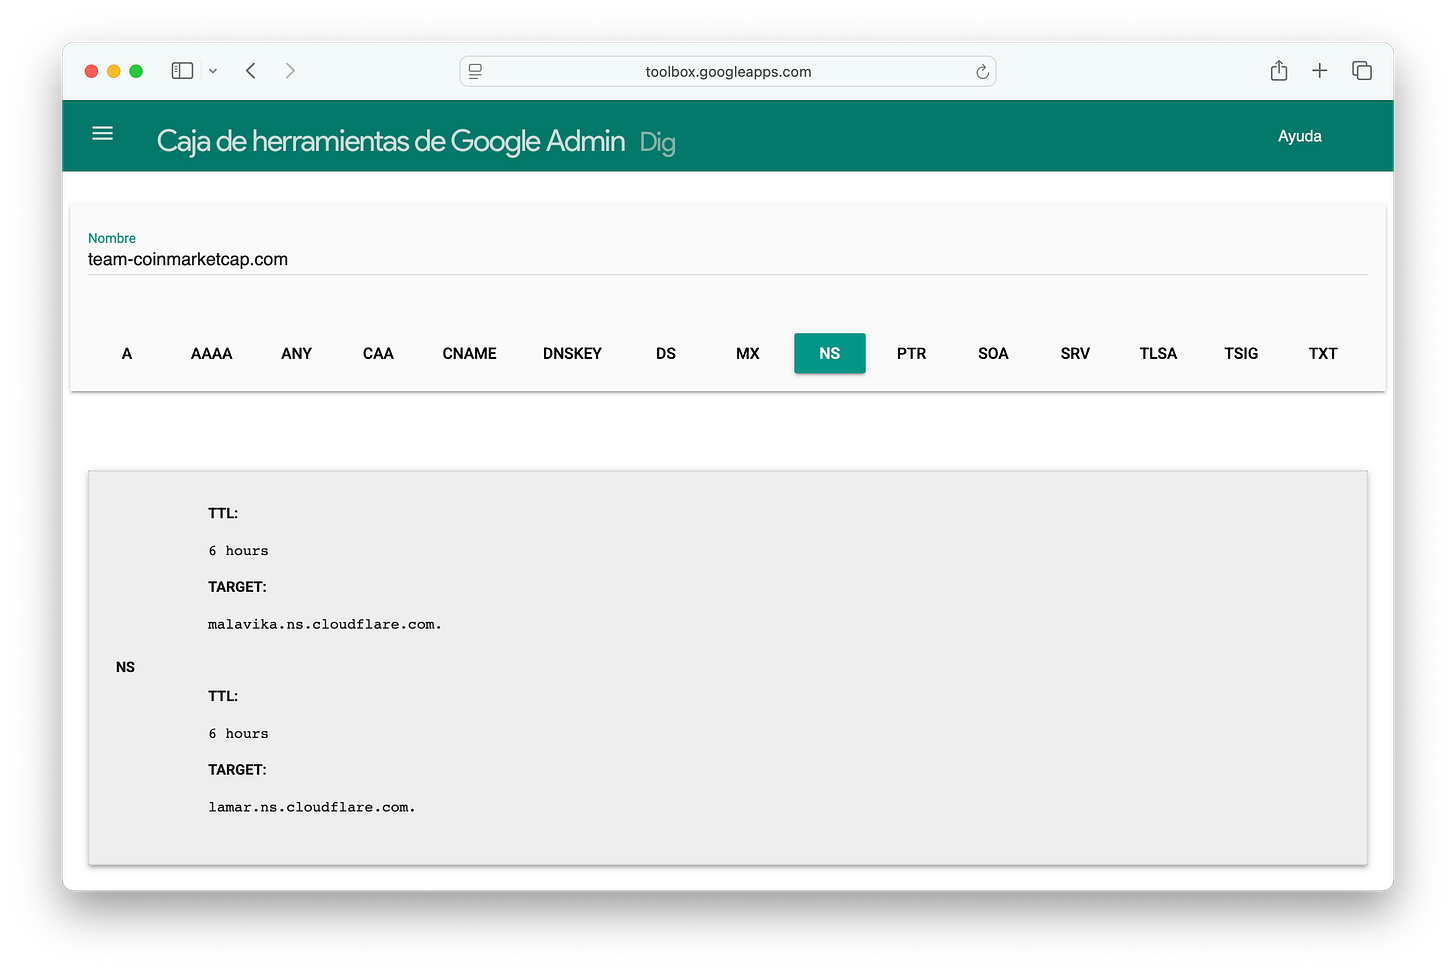This screenshot has width=1456, height=973.
Task: Open the hamburger navigation menu
Action: pyautogui.click(x=102, y=134)
